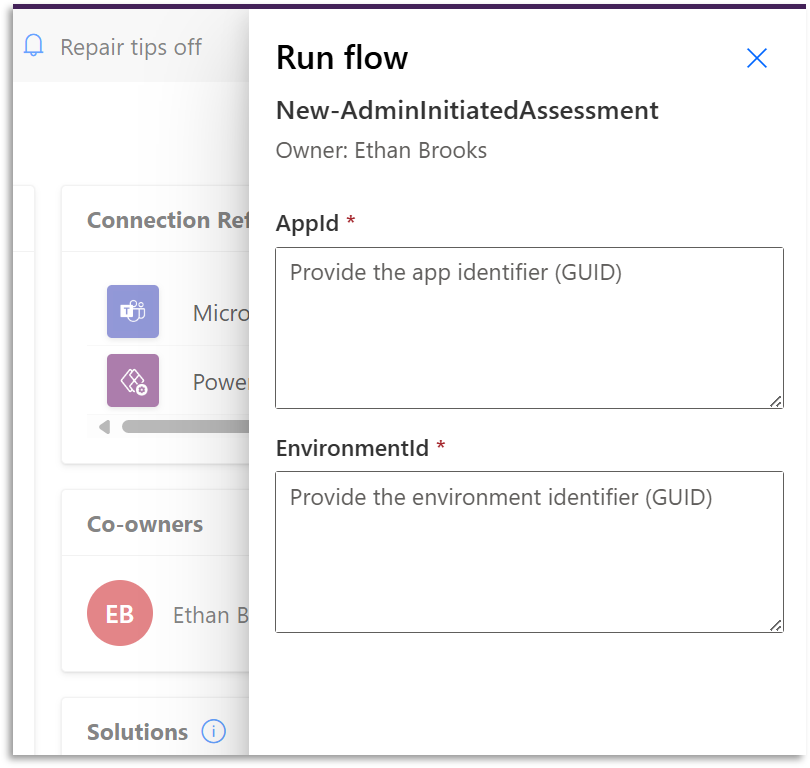Viewport: 810px width, 768px height.
Task: Click the Ethan B co-owner name
Action: coord(211,615)
